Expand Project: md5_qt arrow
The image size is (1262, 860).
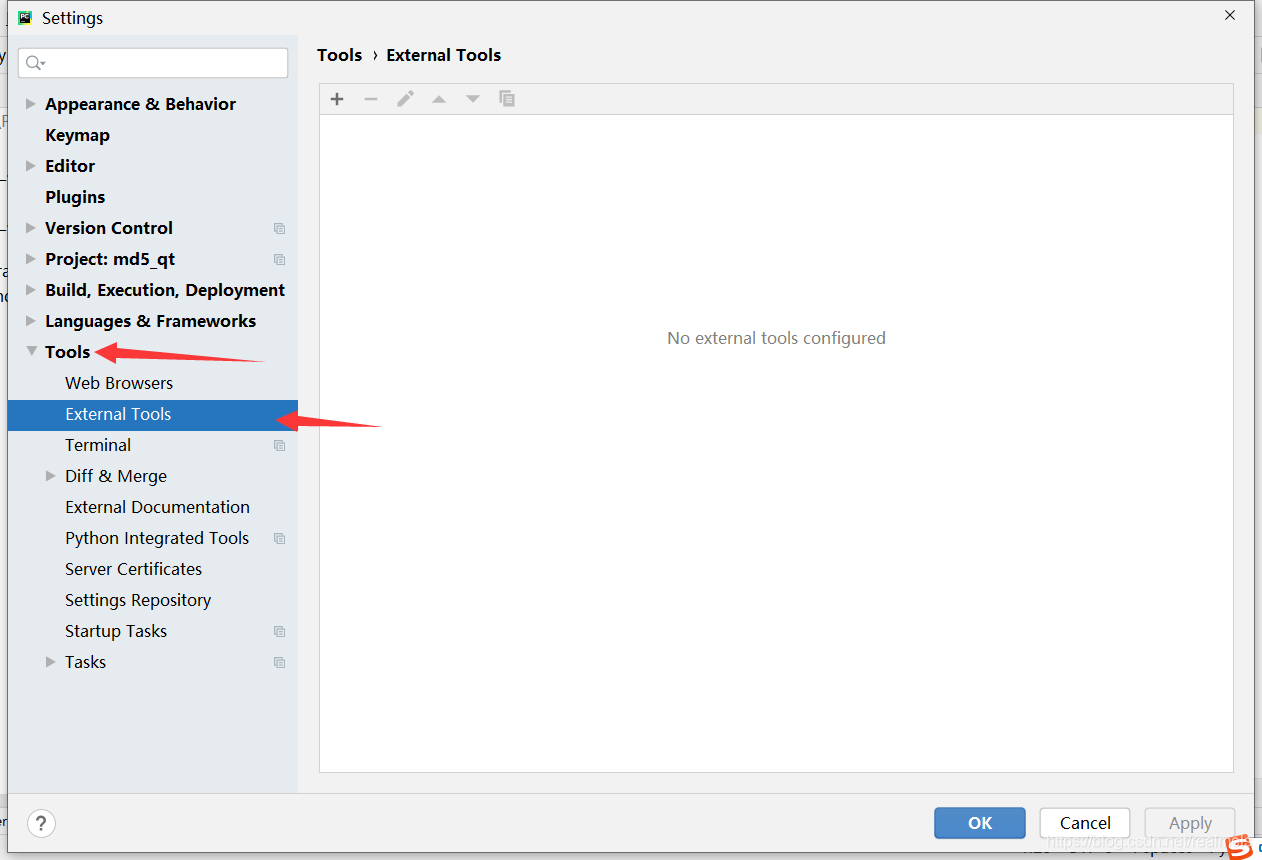pos(31,259)
